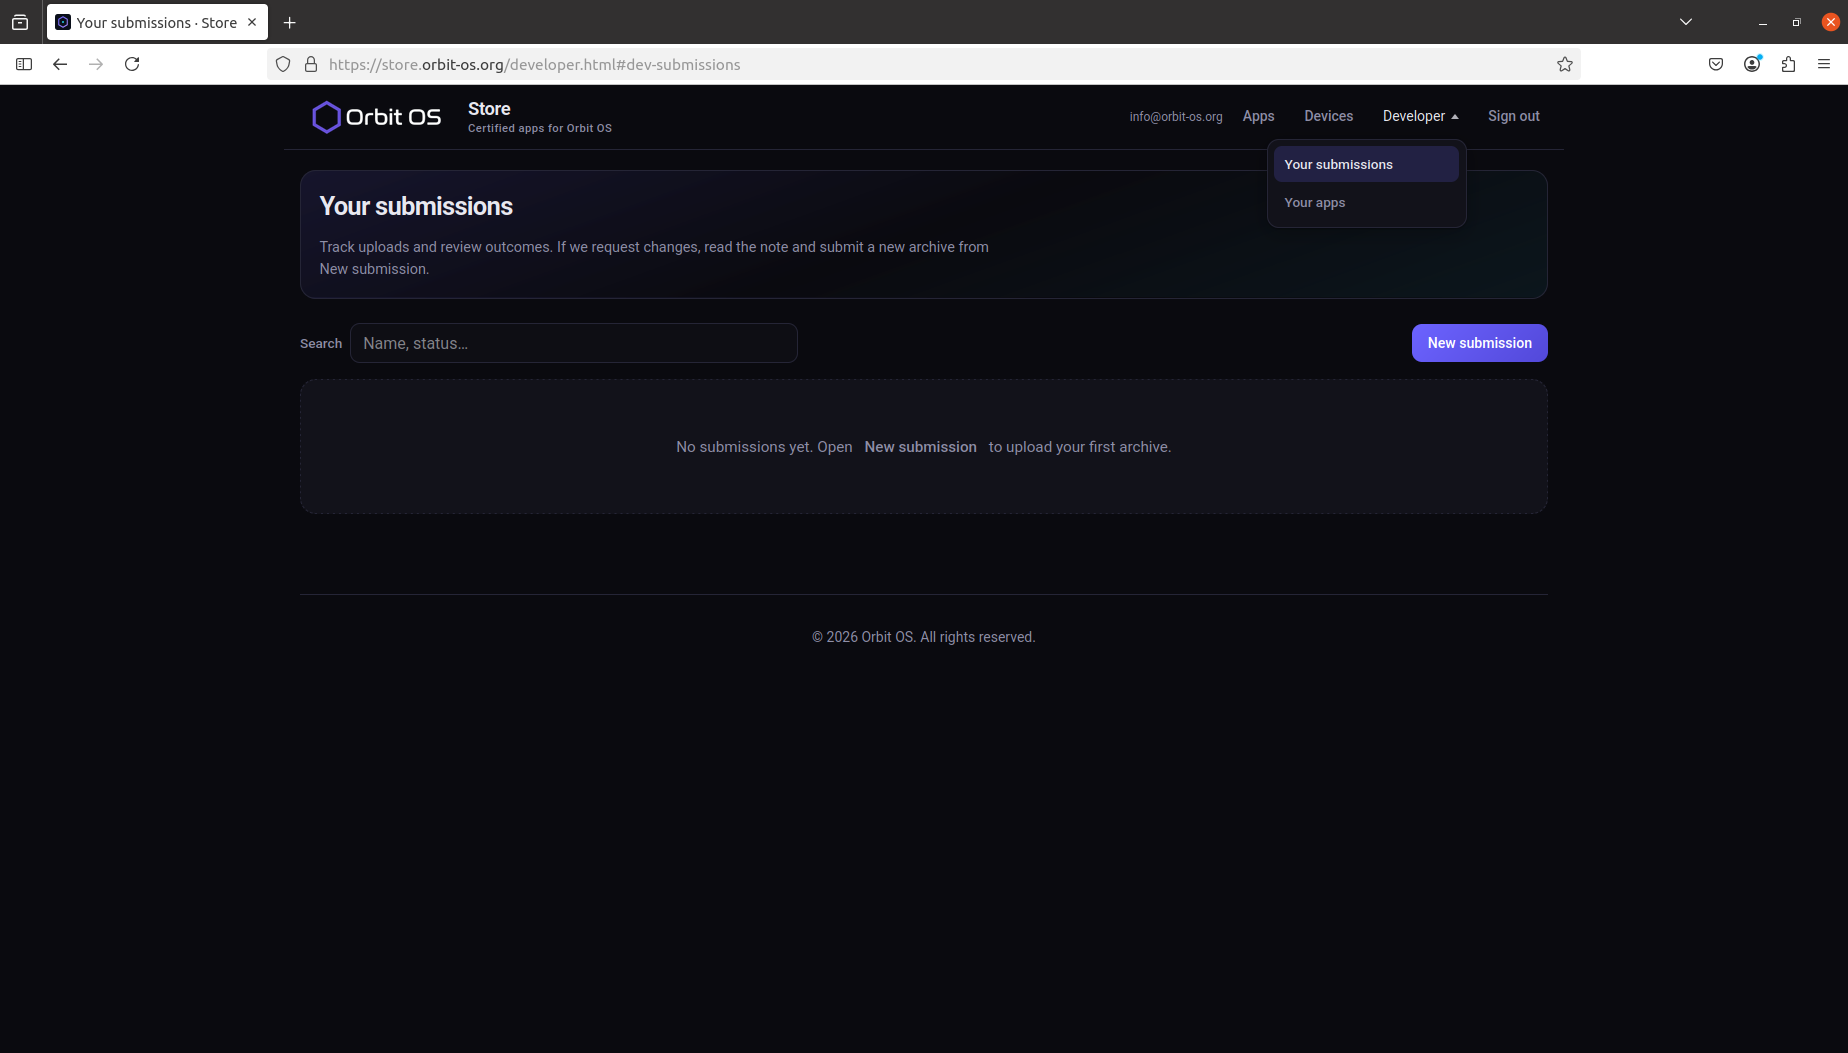Click the New submission button

pyautogui.click(x=1479, y=343)
